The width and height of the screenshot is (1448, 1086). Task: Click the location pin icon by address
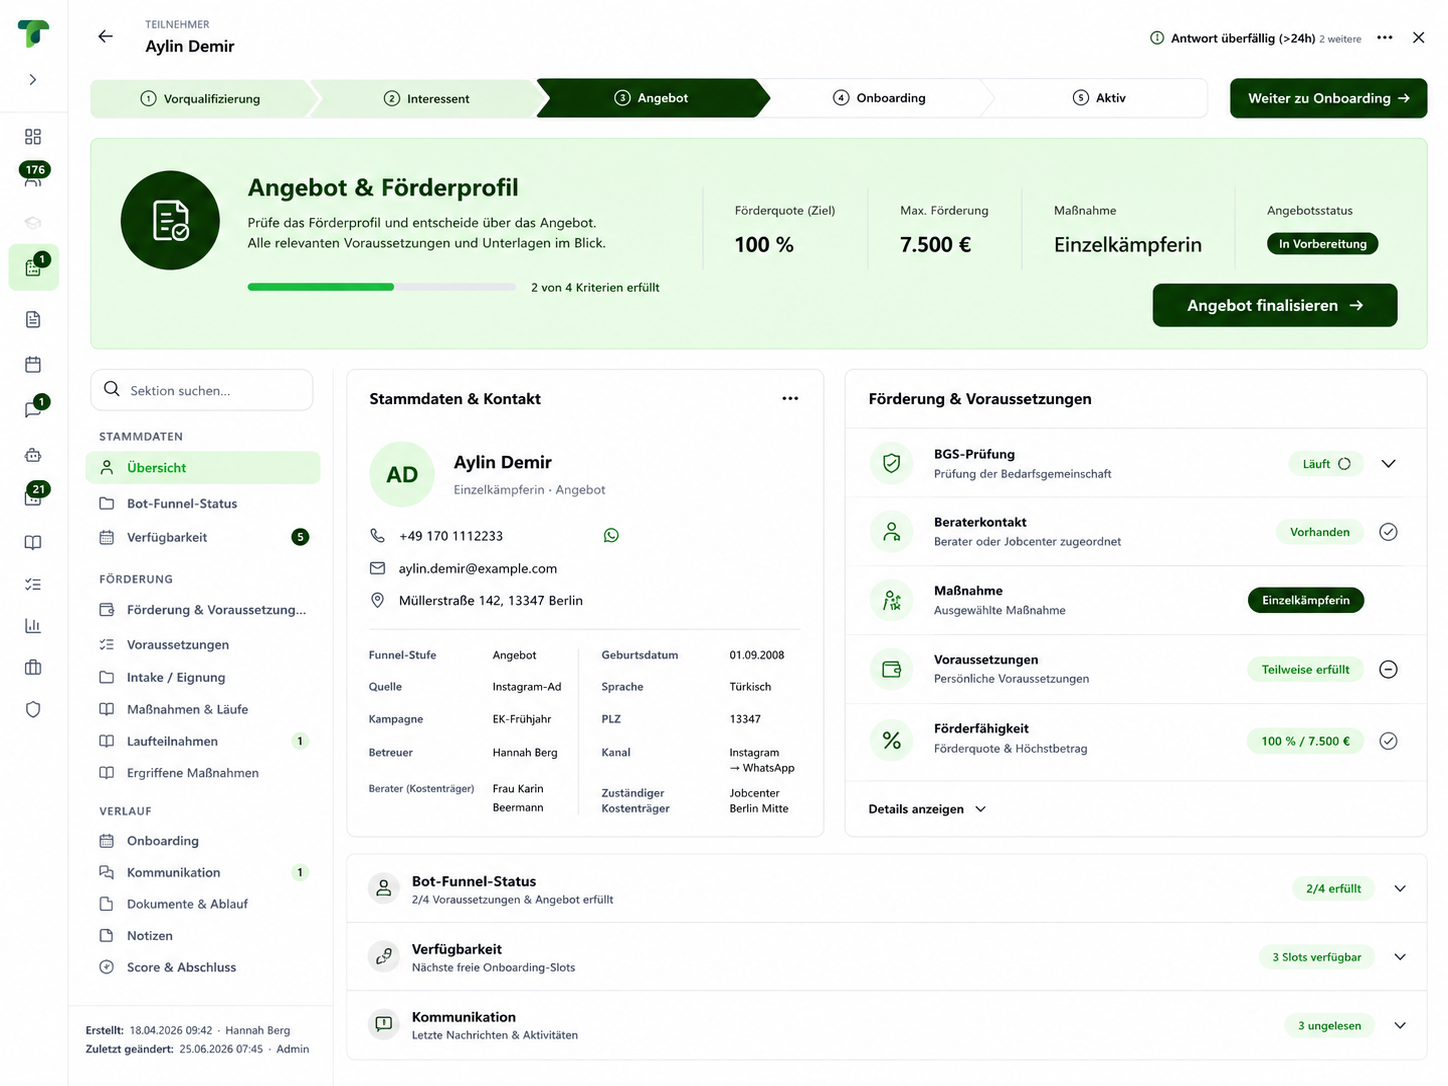point(377,600)
